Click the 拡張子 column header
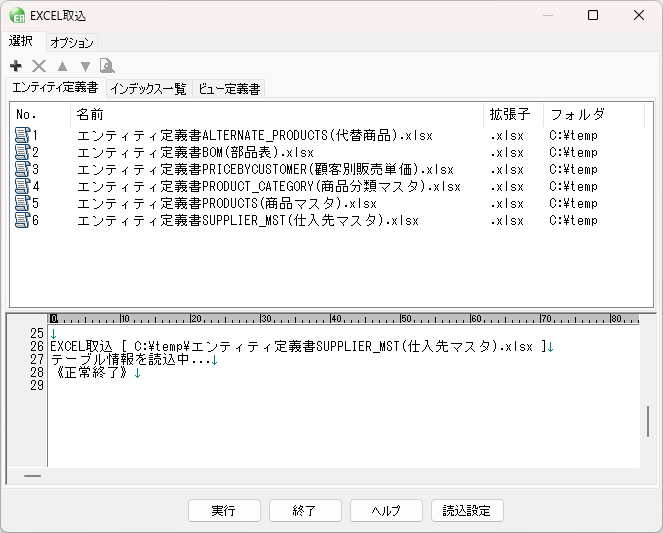 point(513,115)
